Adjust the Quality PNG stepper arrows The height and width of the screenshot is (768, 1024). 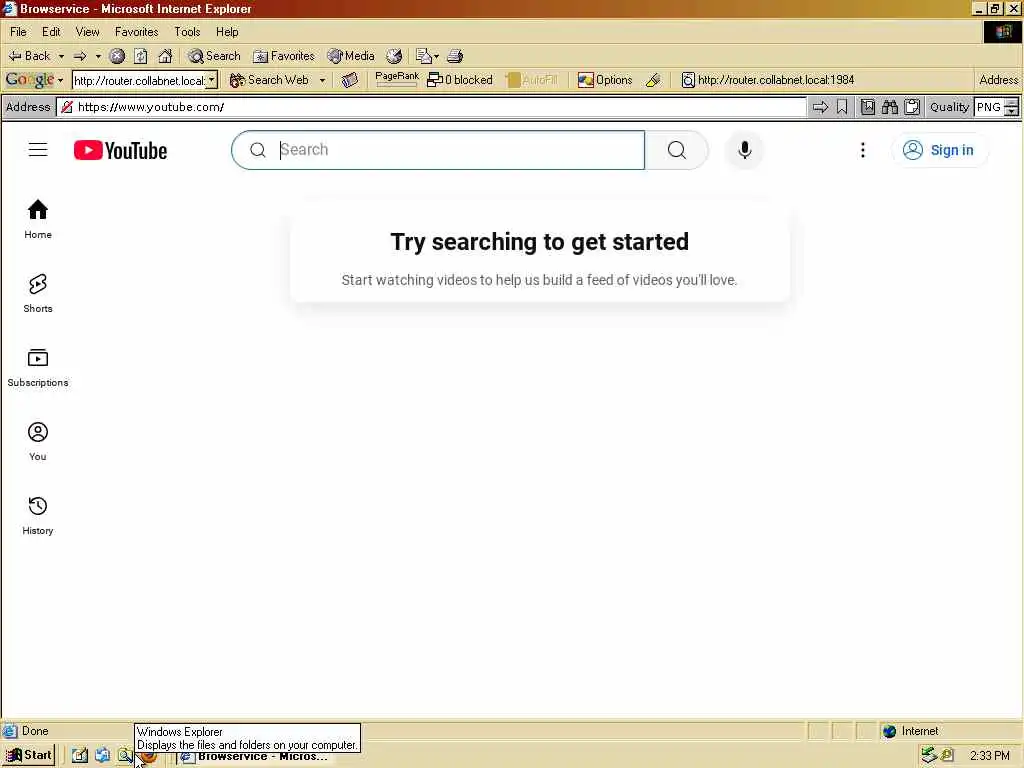coord(1011,107)
